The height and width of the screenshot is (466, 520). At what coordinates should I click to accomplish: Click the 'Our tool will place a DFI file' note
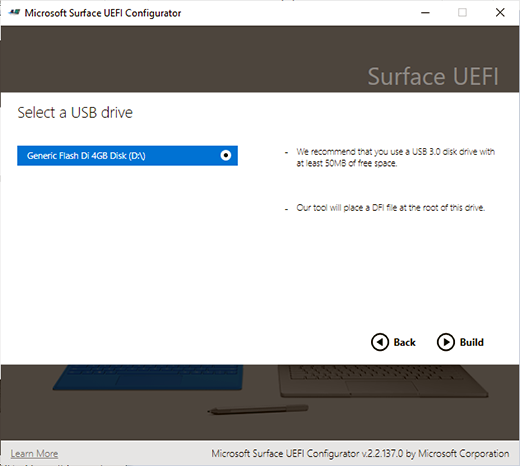tap(391, 208)
